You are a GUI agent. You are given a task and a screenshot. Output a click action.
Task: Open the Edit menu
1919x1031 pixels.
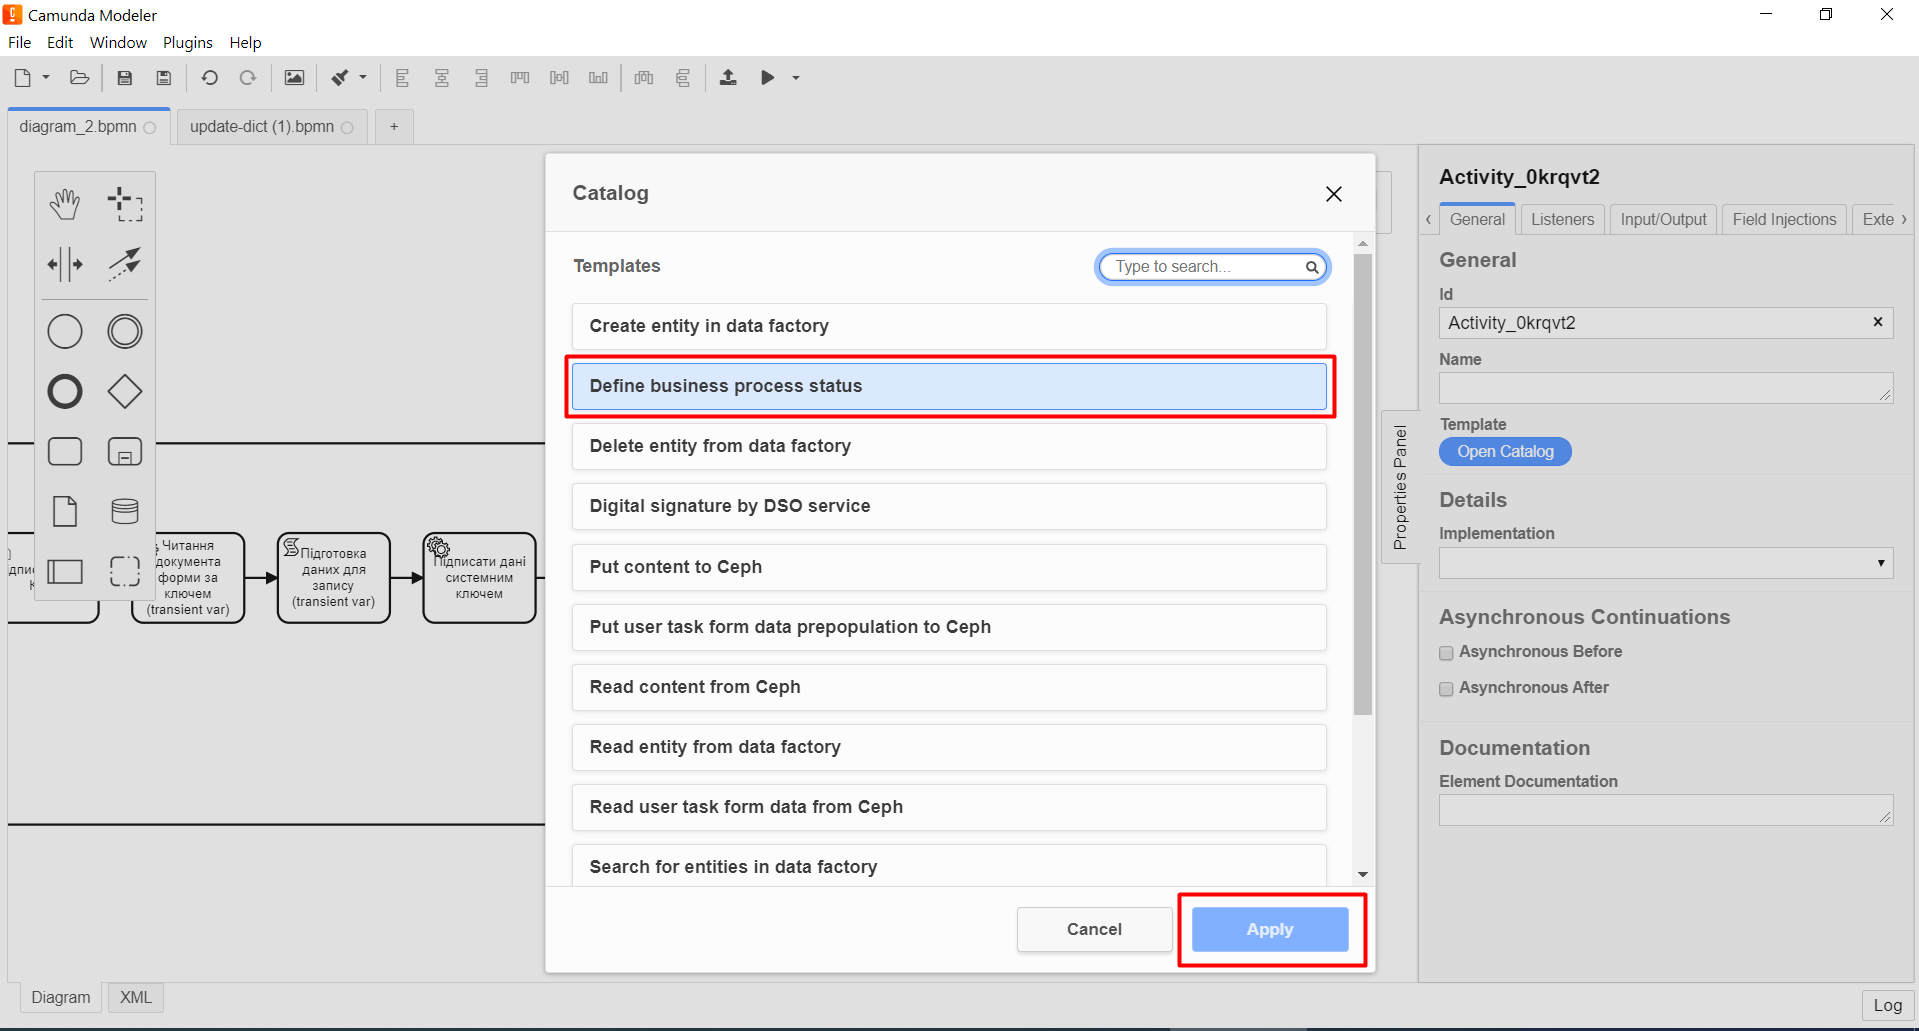tap(60, 42)
